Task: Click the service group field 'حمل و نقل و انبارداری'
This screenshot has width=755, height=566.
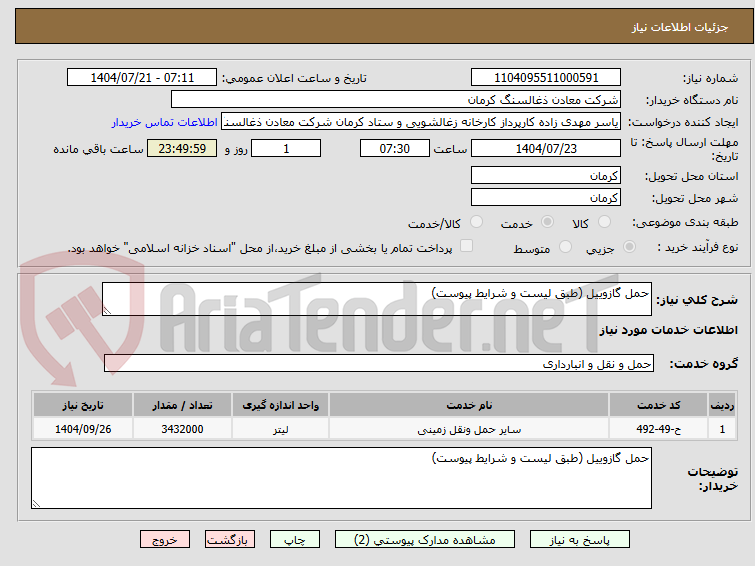Action: click(x=379, y=364)
